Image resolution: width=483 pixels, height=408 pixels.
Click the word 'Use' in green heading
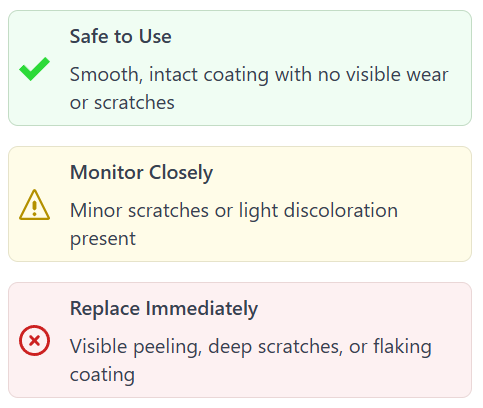(155, 36)
